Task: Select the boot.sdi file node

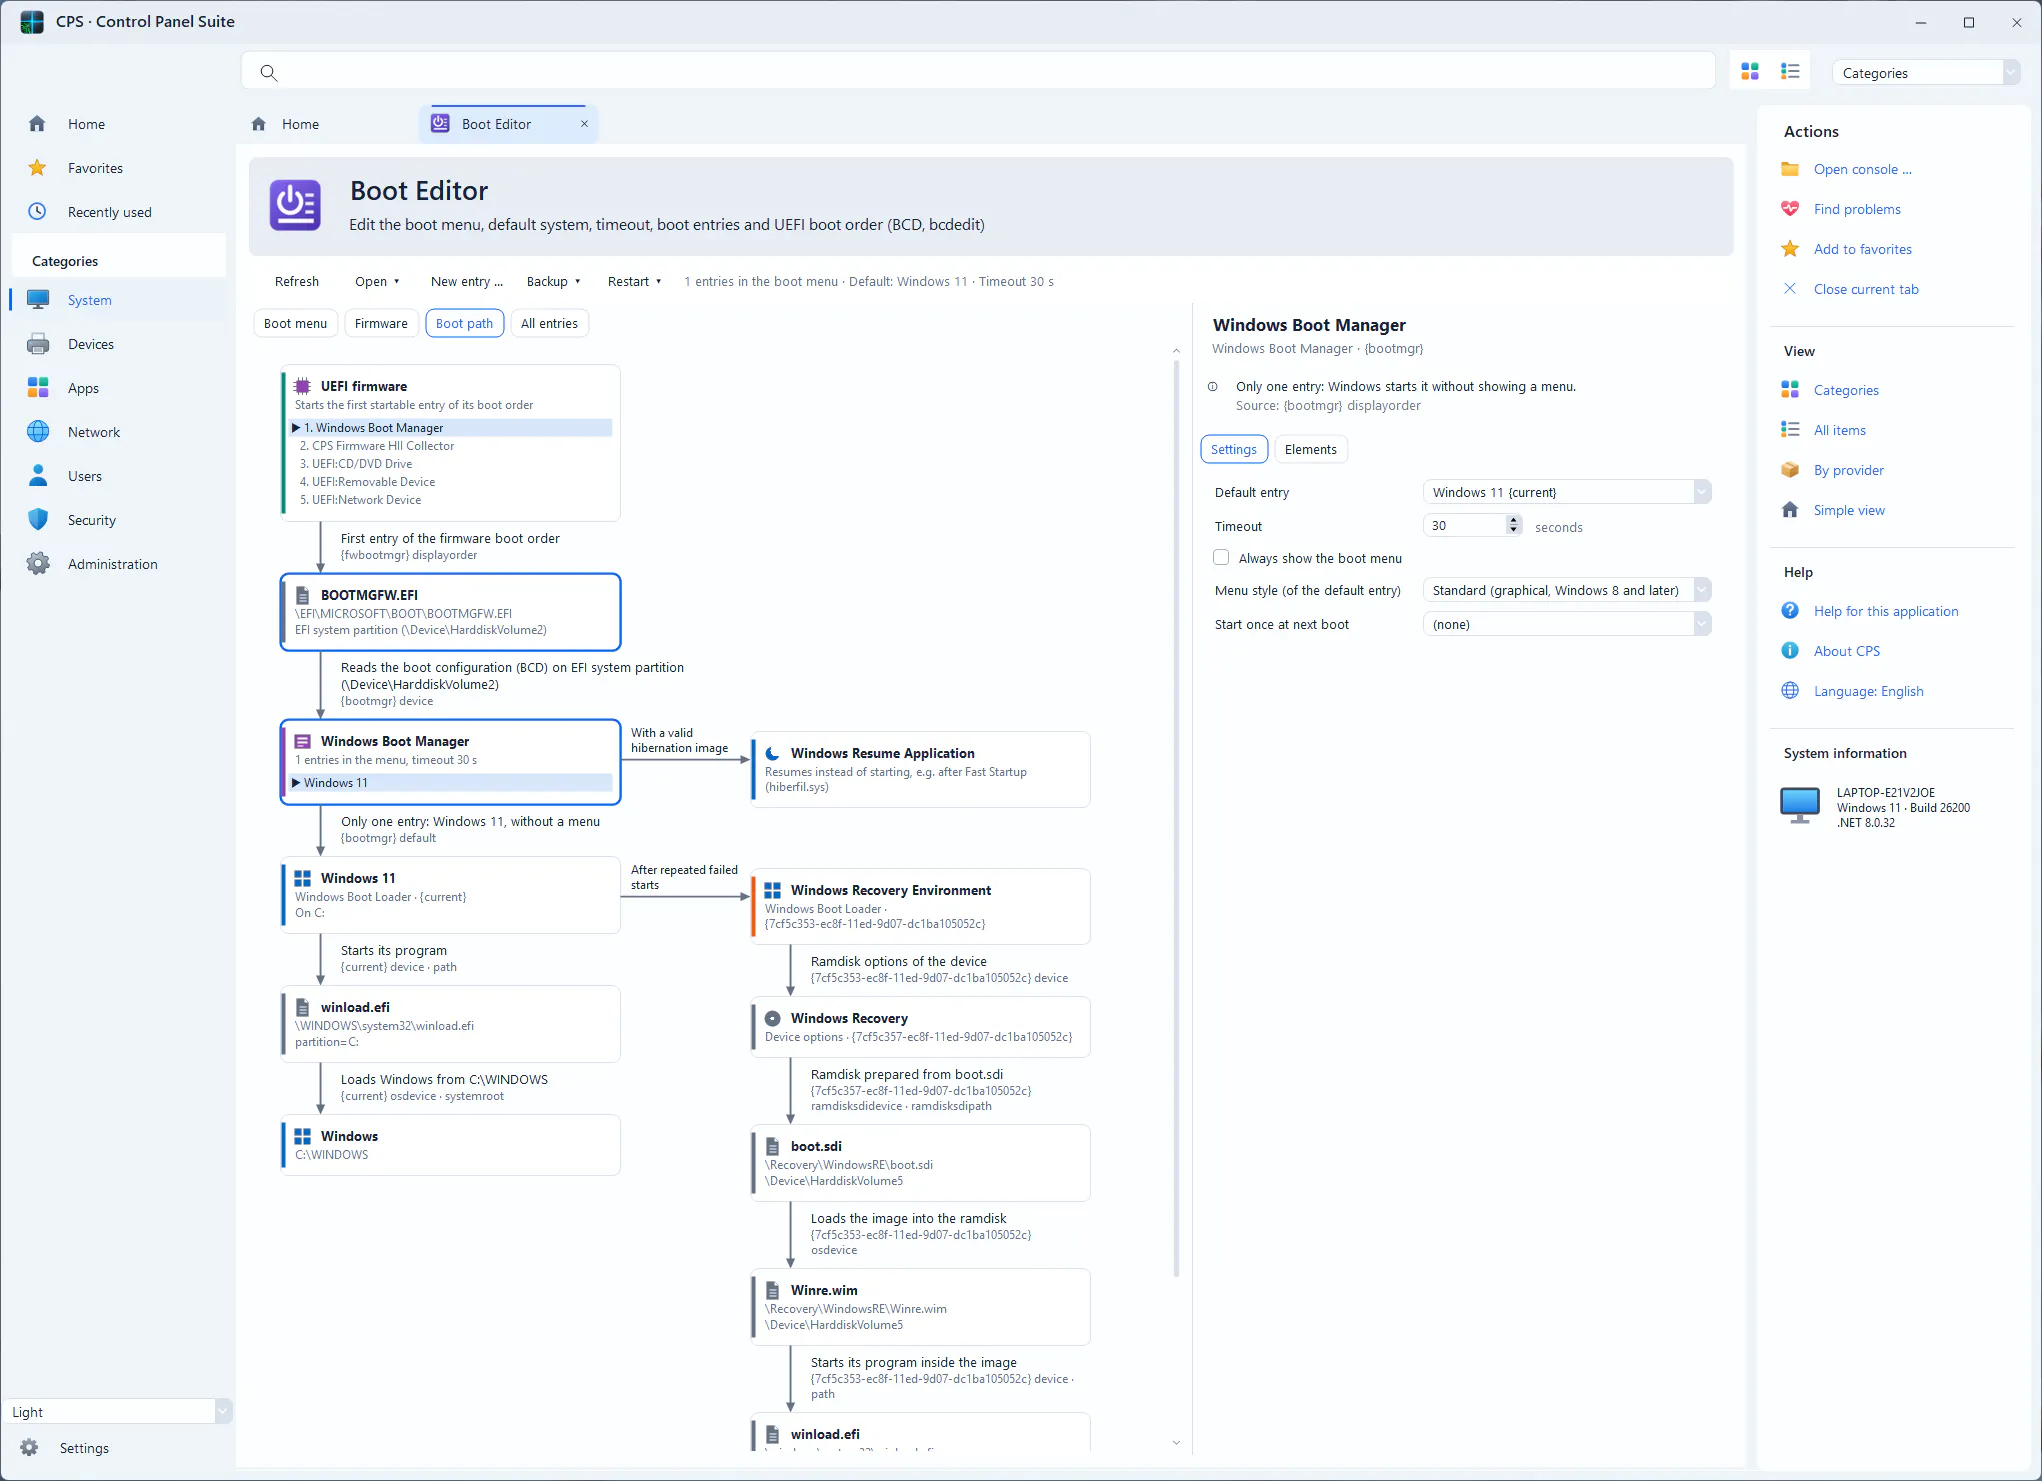Action: pos(920,1163)
